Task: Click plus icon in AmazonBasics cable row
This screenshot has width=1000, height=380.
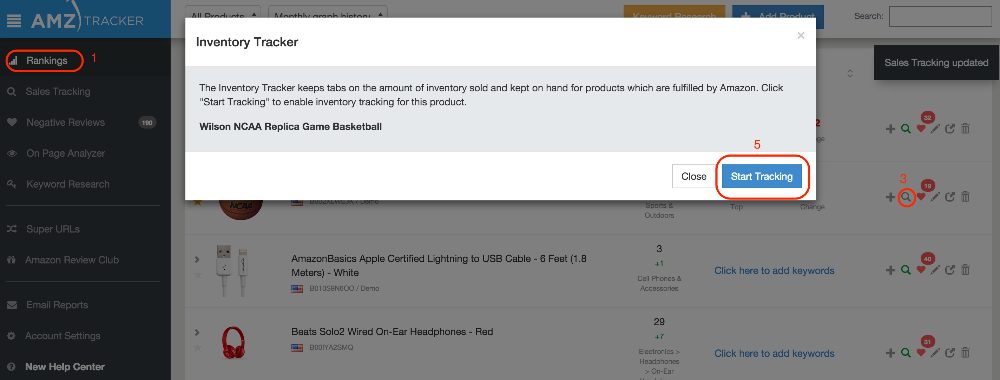Action: 890,270
